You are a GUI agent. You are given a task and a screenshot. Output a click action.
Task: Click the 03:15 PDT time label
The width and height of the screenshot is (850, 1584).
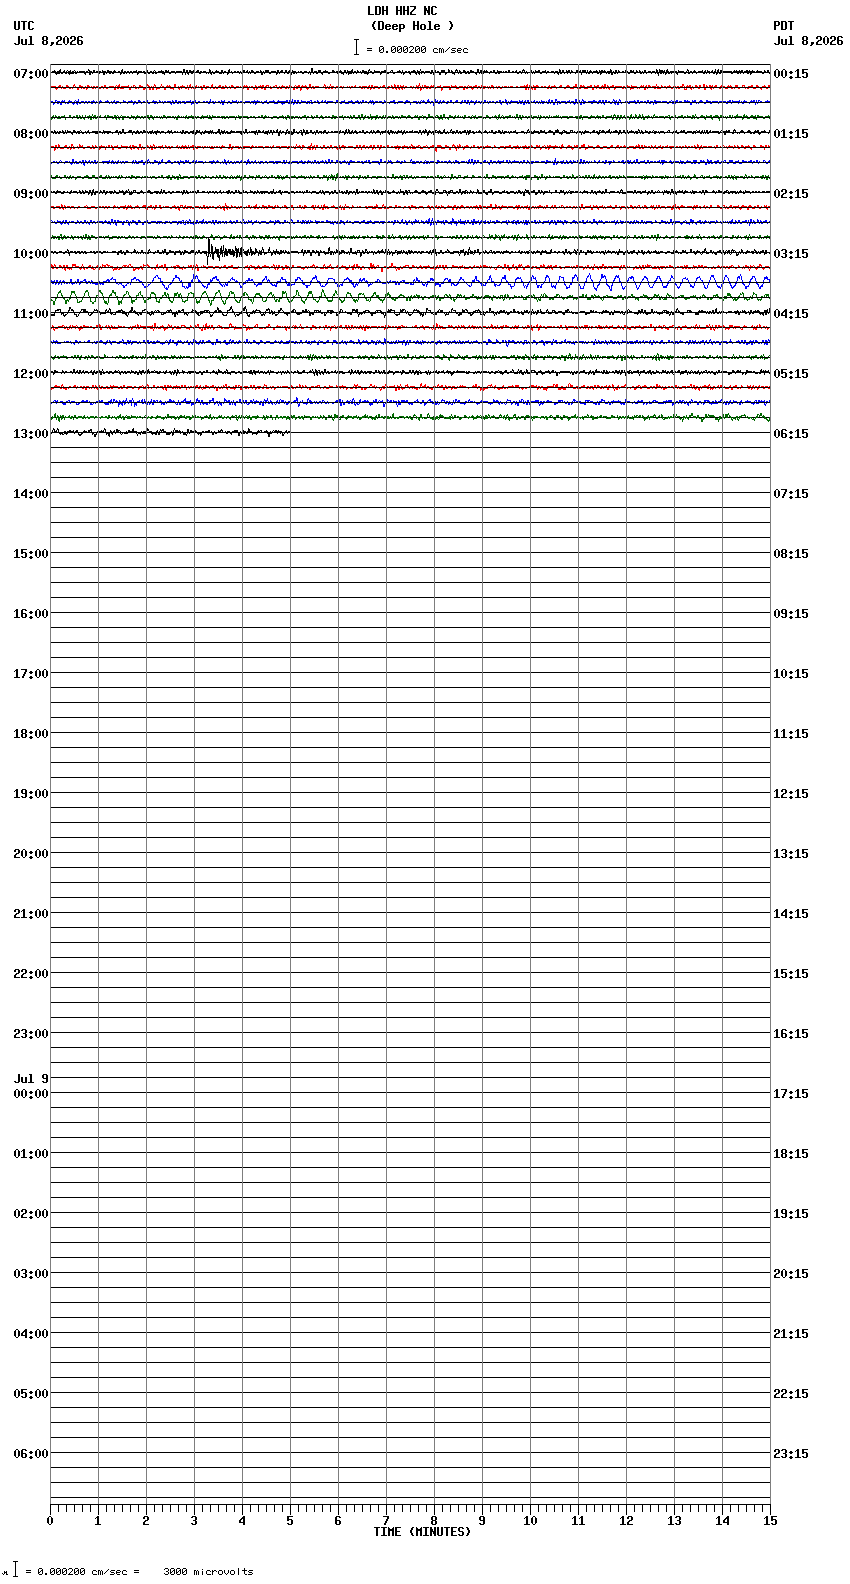[x=791, y=254]
